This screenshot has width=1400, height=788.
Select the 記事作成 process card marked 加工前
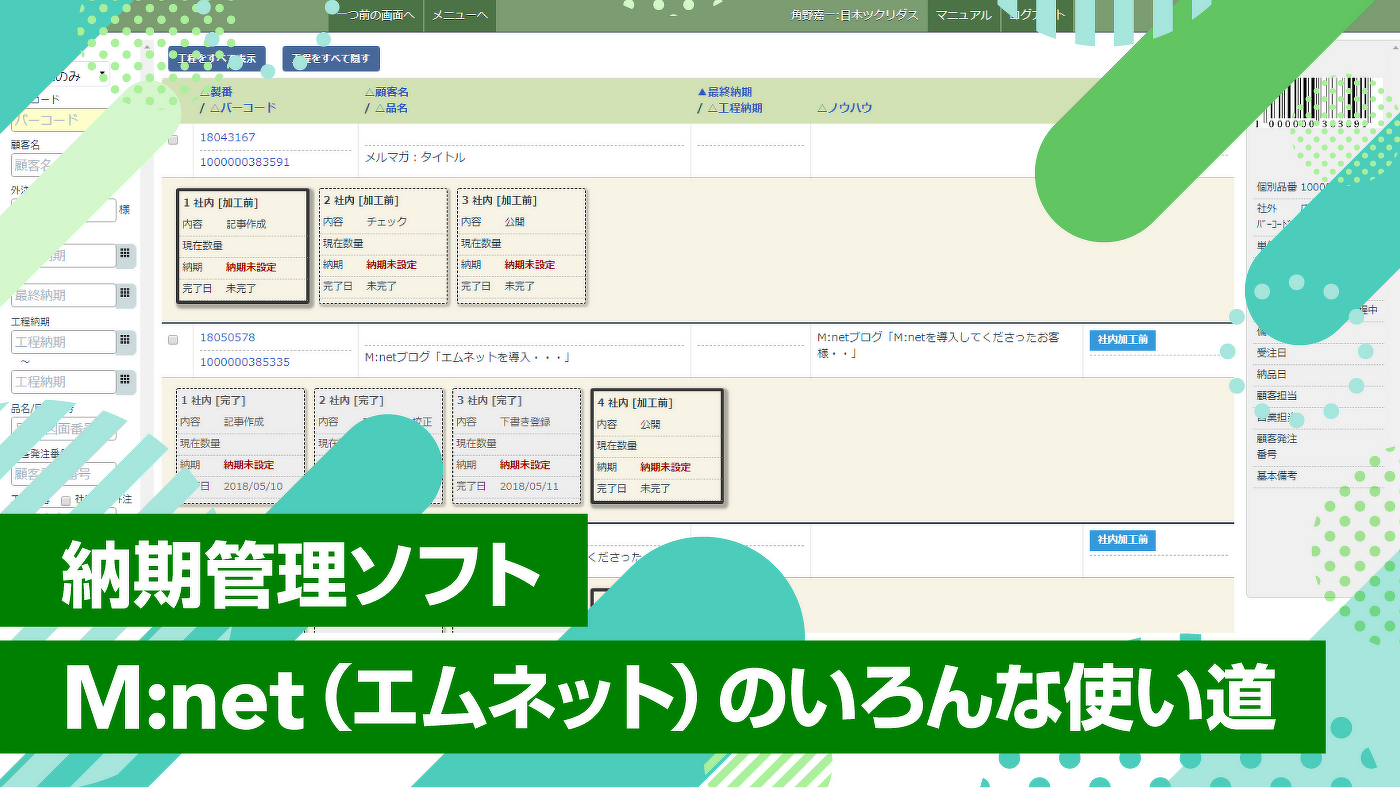tap(242, 245)
